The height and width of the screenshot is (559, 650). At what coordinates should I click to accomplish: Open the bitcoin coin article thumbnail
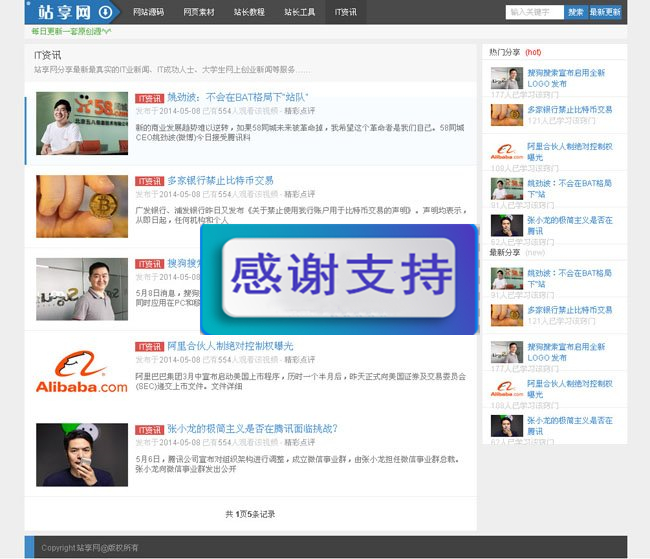pos(82,206)
